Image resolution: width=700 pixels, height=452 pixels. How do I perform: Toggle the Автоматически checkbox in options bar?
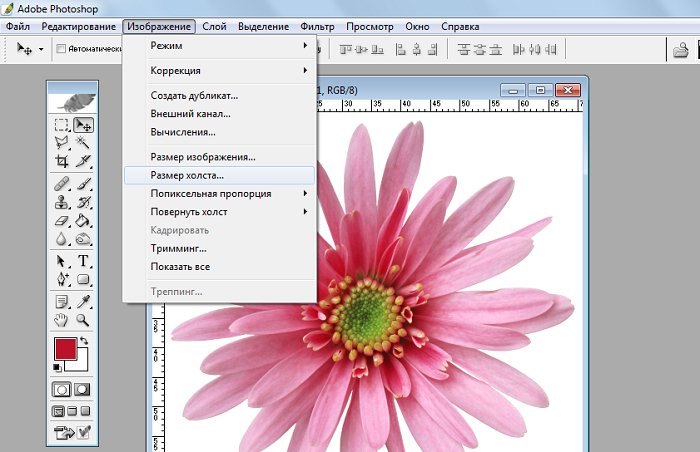(61, 49)
